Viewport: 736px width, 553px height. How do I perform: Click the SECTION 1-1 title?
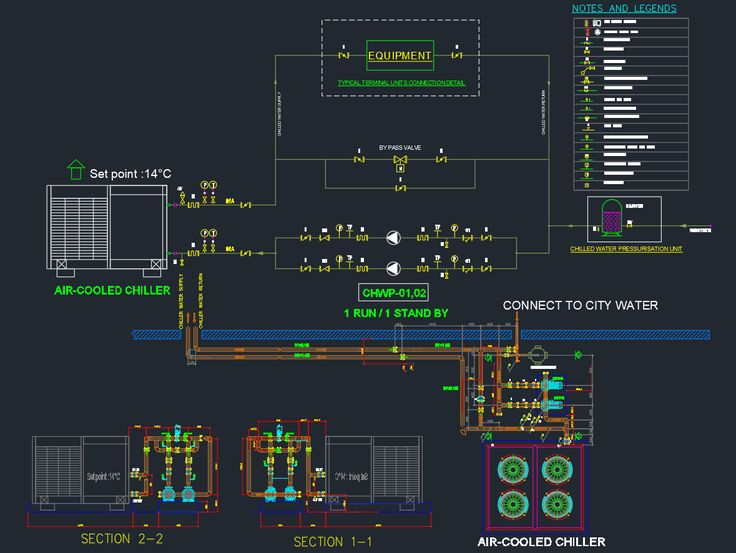tap(333, 541)
